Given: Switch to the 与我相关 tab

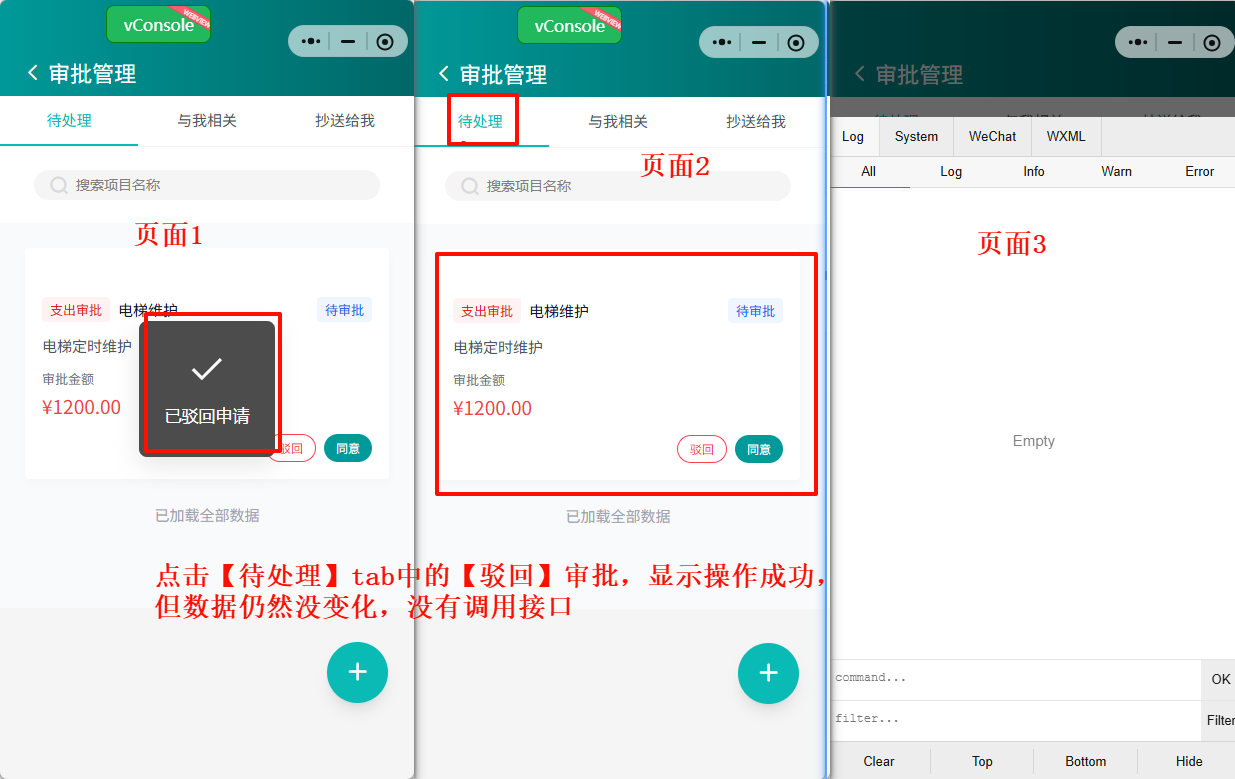Looking at the screenshot, I should pos(207,120).
